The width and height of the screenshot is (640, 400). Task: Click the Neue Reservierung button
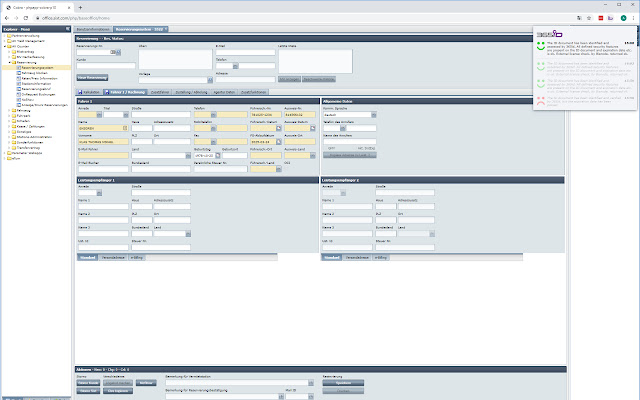91,76
